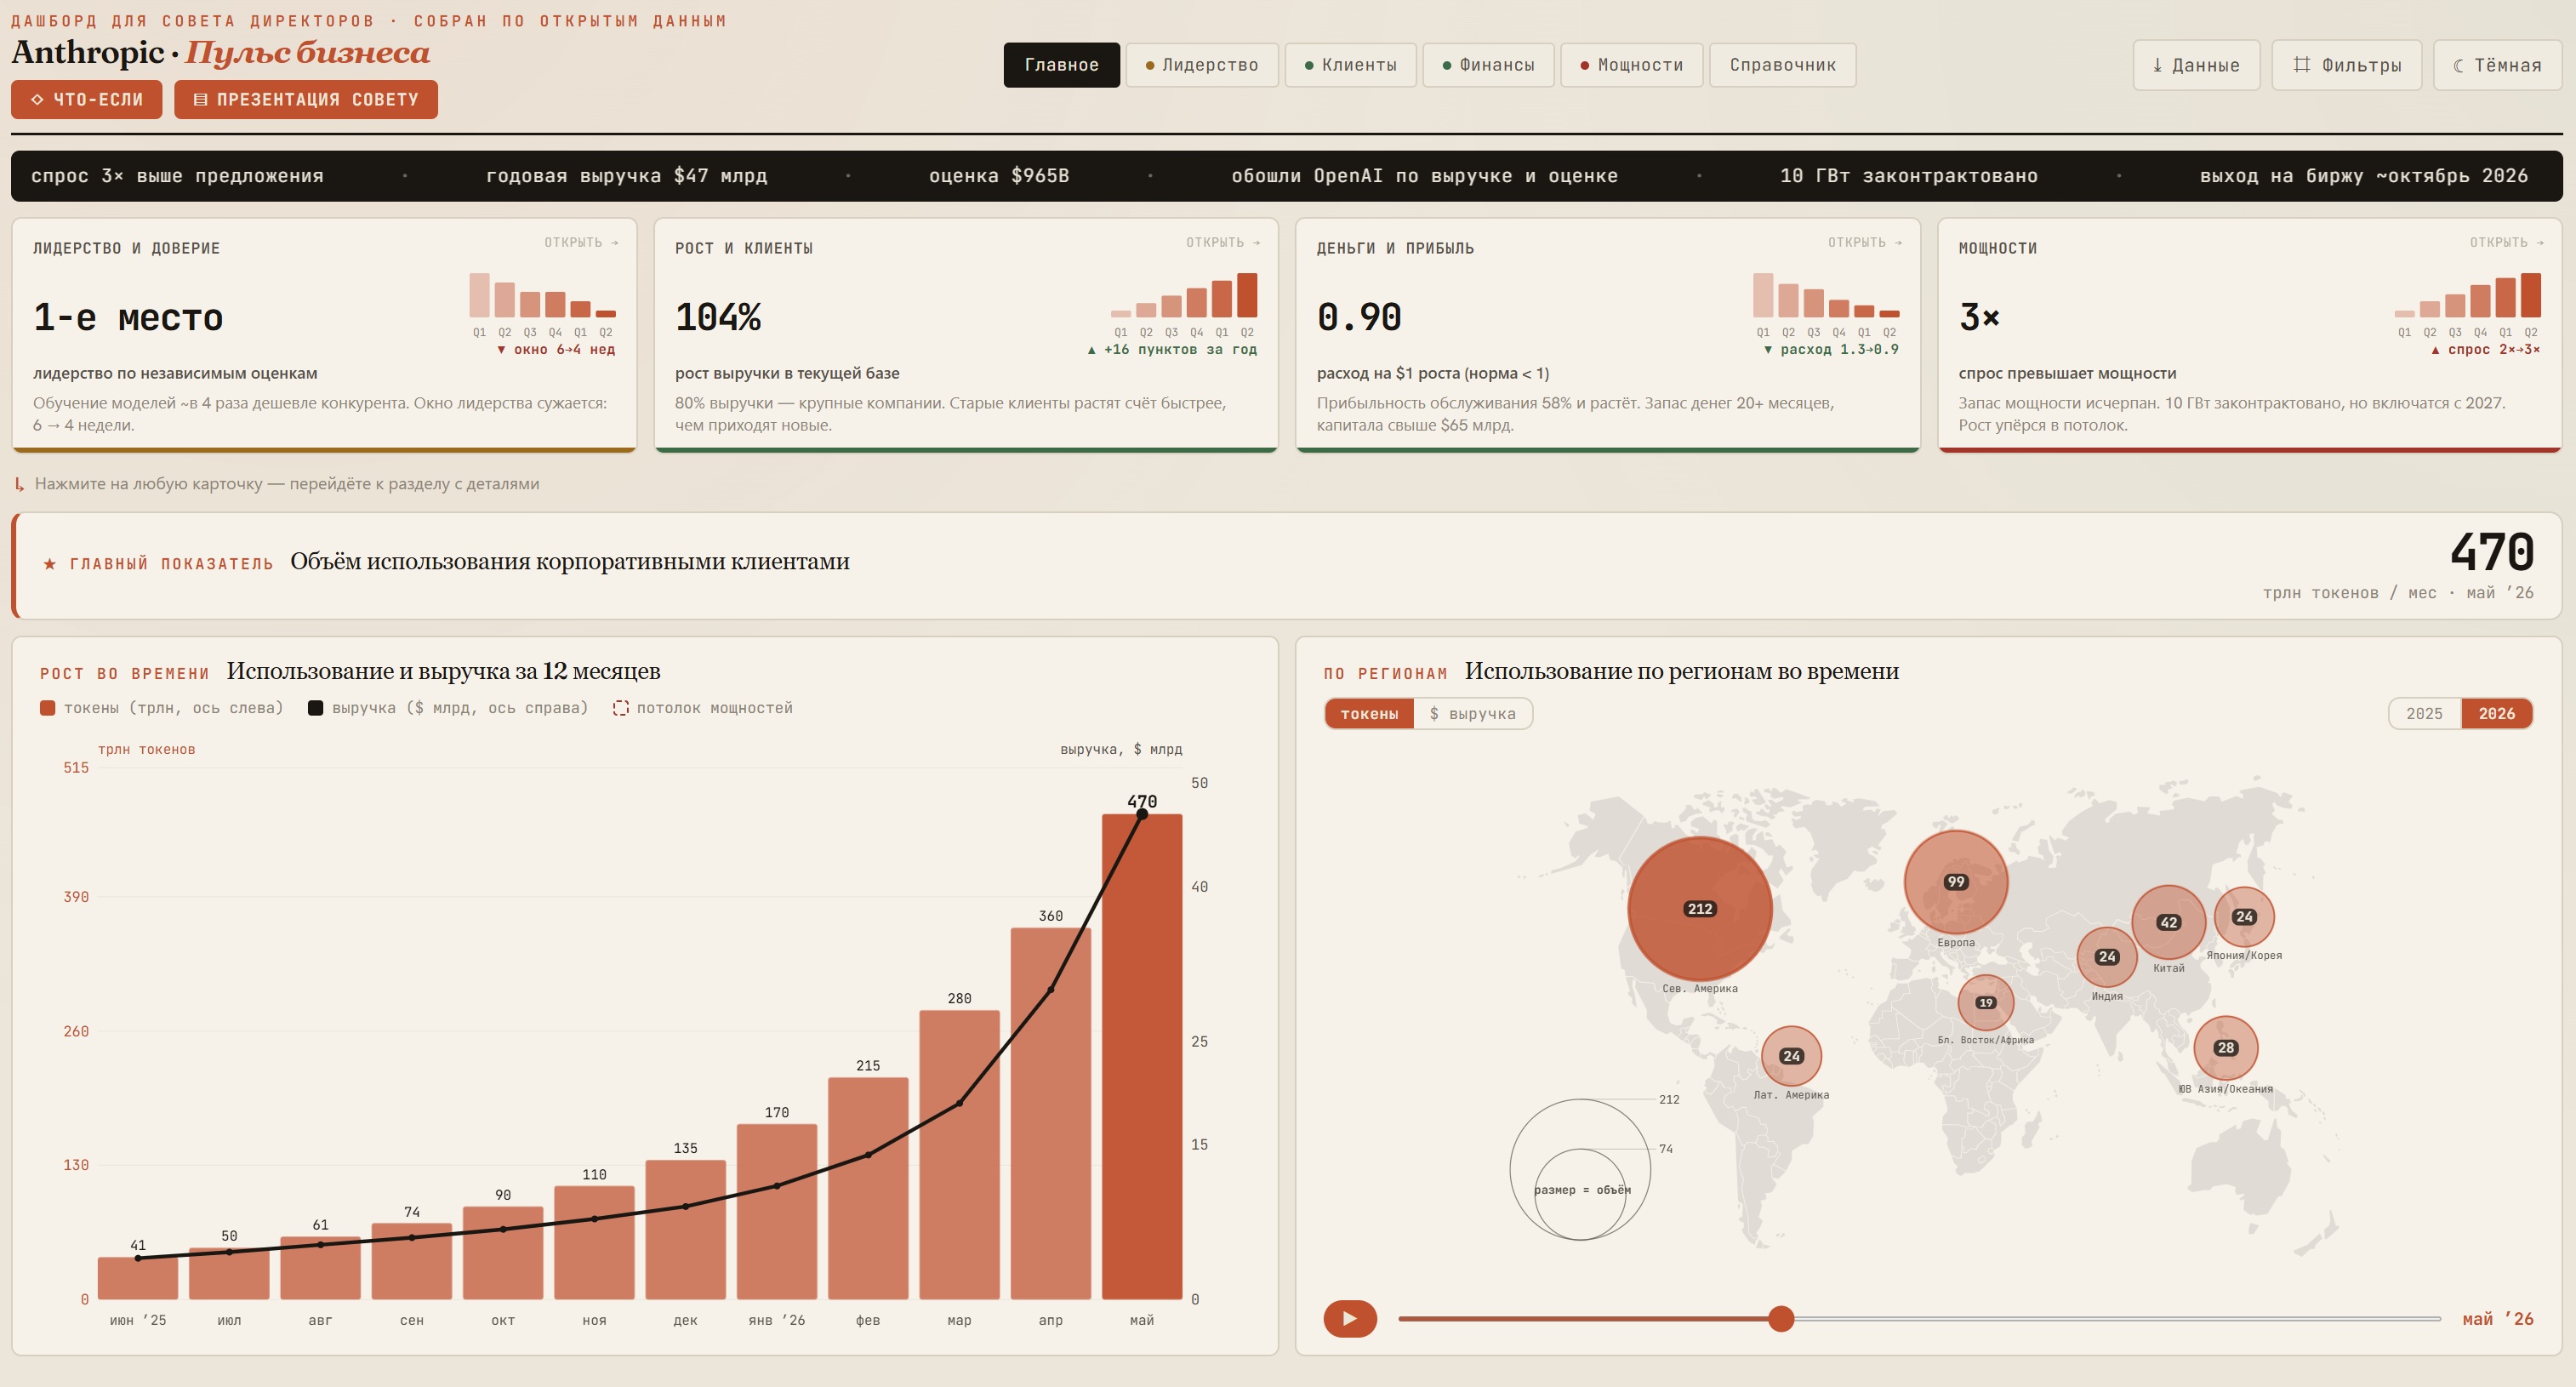Click the timeline slider handle
This screenshot has width=2576, height=1387.
(x=1780, y=1318)
